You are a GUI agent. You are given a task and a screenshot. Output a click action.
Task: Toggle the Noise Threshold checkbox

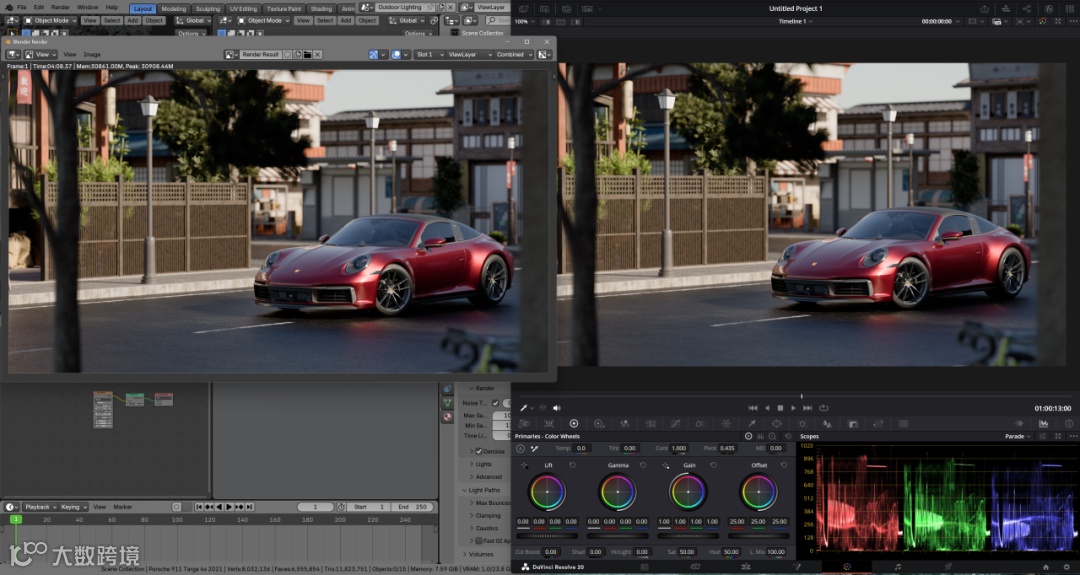[x=495, y=403]
